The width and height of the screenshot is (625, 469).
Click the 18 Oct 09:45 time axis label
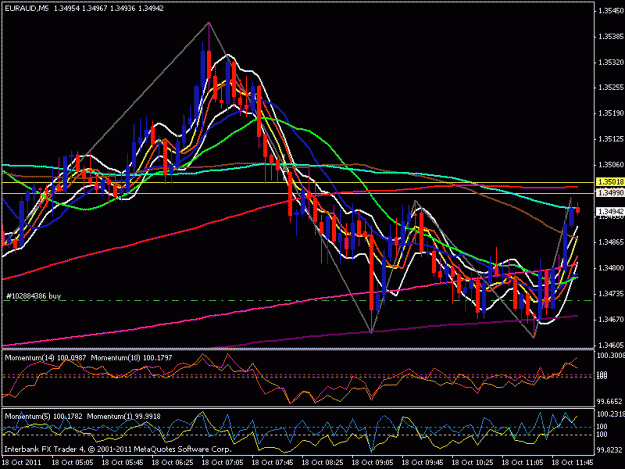422,463
